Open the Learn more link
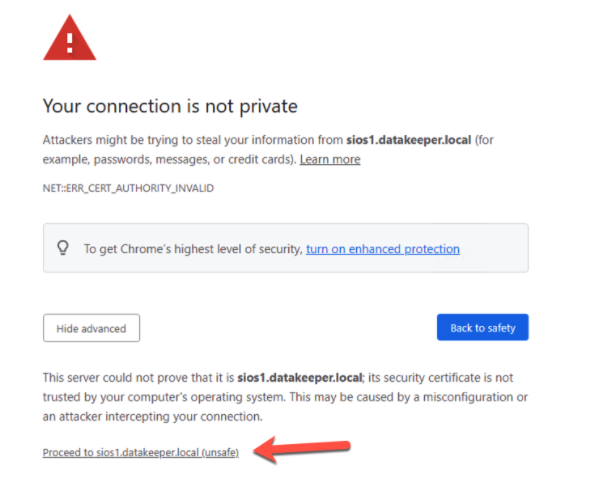Viewport: 606px width, 478px height. pos(330,160)
